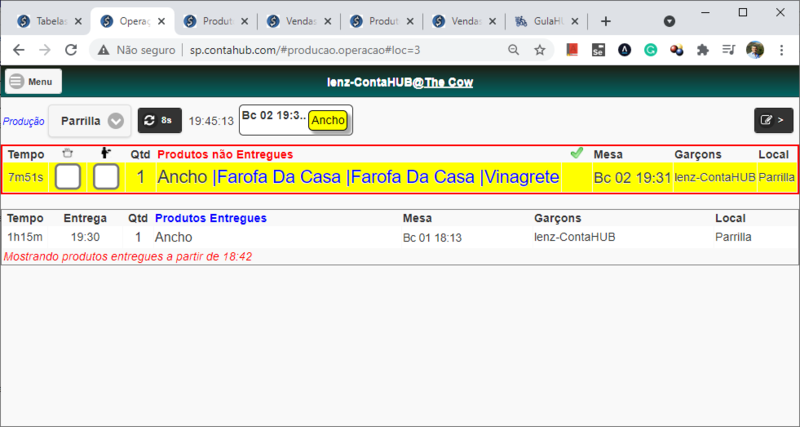Close the Tabelas browser tab
The height and width of the screenshot is (427, 800).
pyautogui.click(x=78, y=21)
